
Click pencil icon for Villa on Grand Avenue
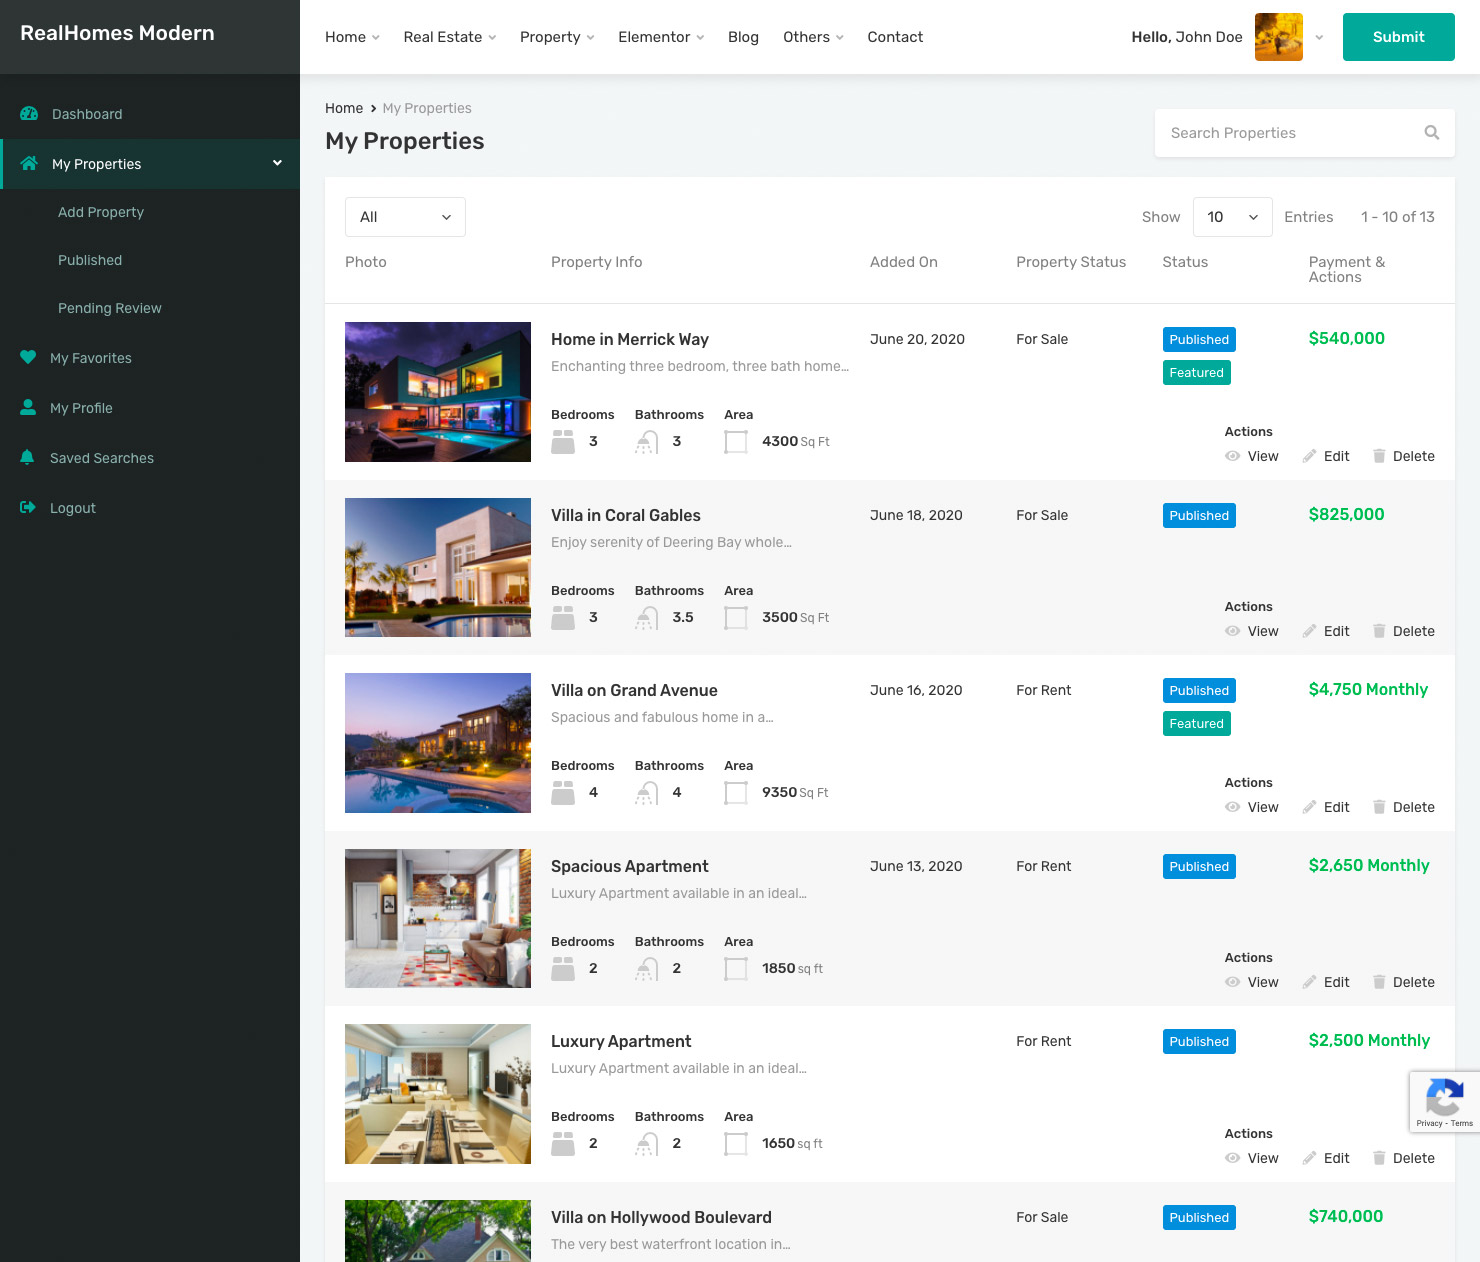click(1310, 807)
